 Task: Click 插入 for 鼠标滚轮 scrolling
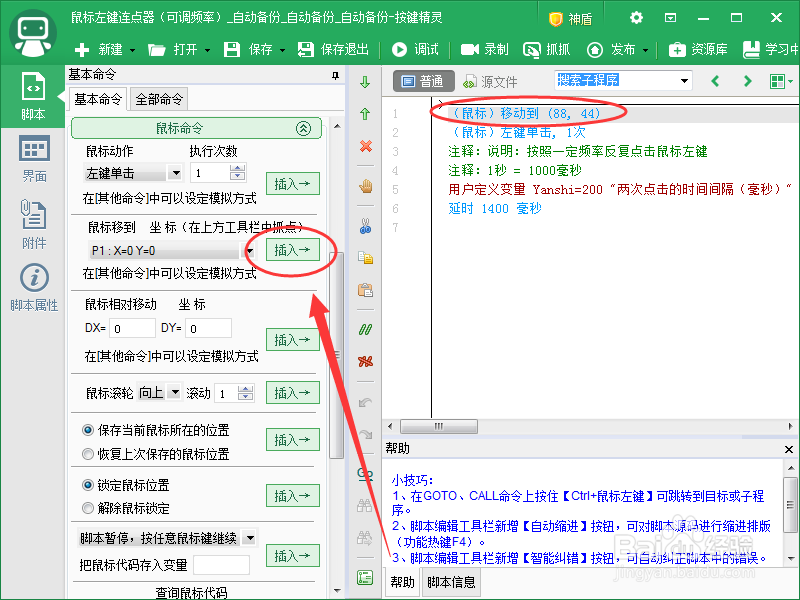tap(293, 393)
